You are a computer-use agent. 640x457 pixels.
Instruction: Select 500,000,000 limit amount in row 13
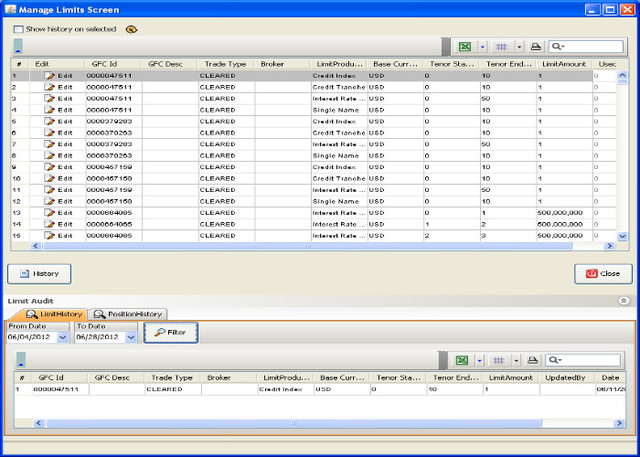click(564, 213)
